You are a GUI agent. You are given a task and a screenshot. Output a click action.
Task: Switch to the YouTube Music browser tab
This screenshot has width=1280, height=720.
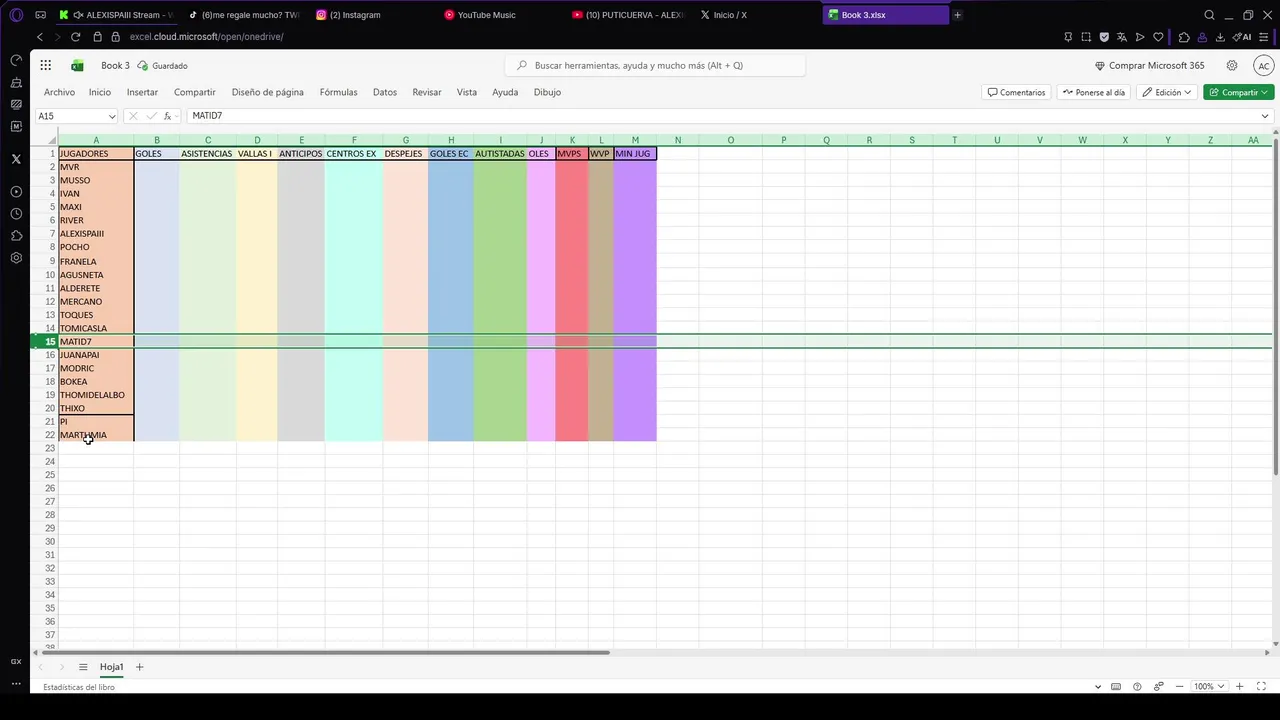click(x=487, y=15)
